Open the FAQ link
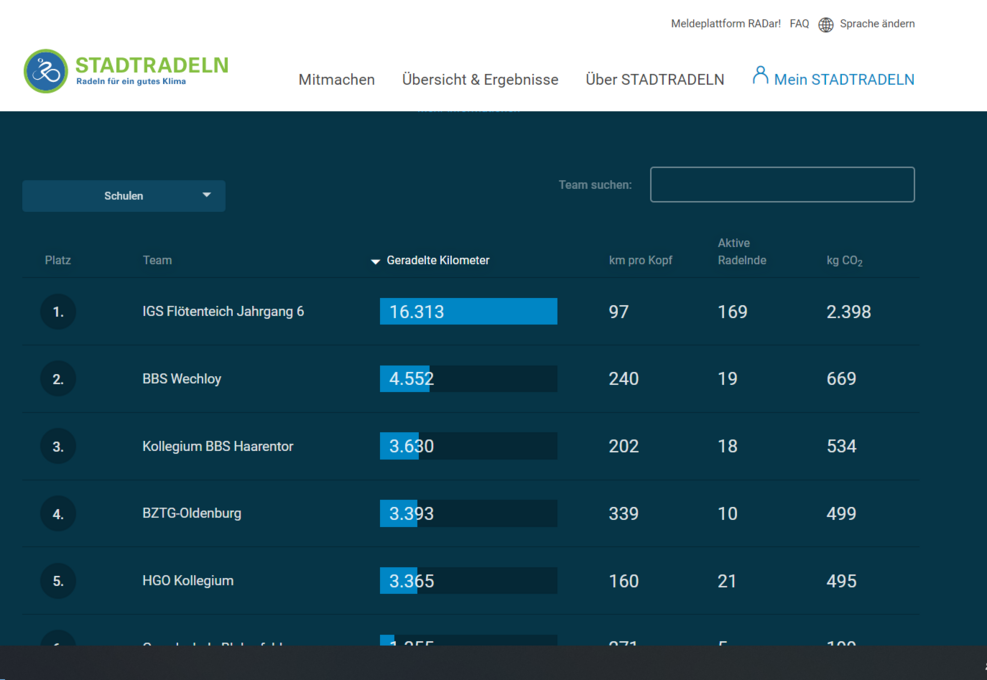This screenshot has height=680, width=987. tap(799, 24)
